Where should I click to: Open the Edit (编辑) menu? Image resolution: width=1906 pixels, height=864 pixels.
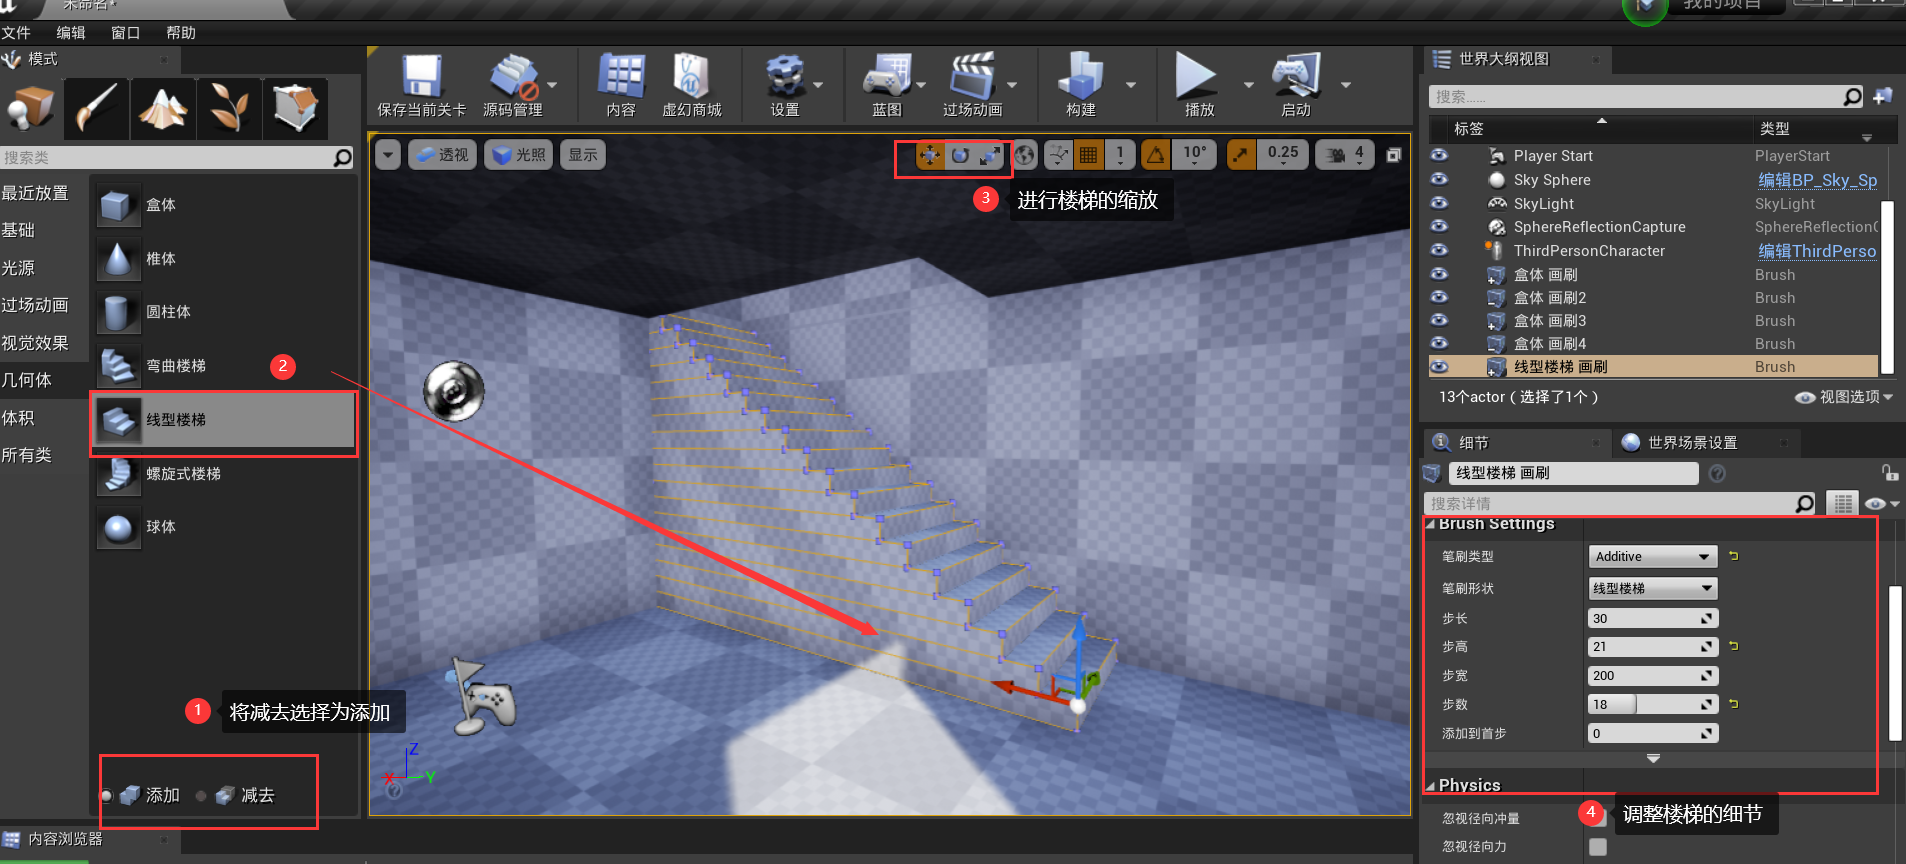pos(71,33)
